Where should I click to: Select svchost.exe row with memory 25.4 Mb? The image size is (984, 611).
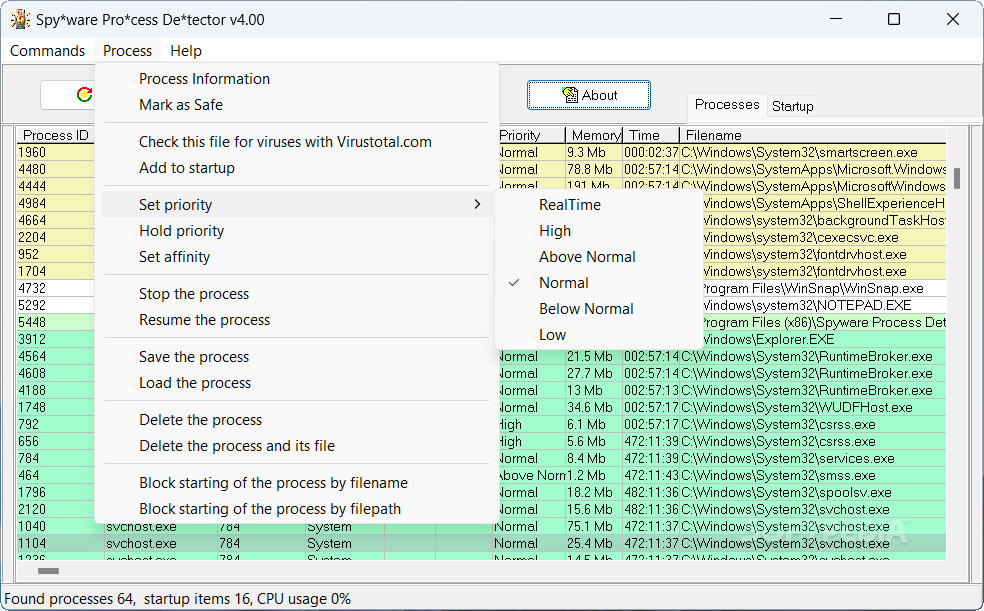click(481, 543)
